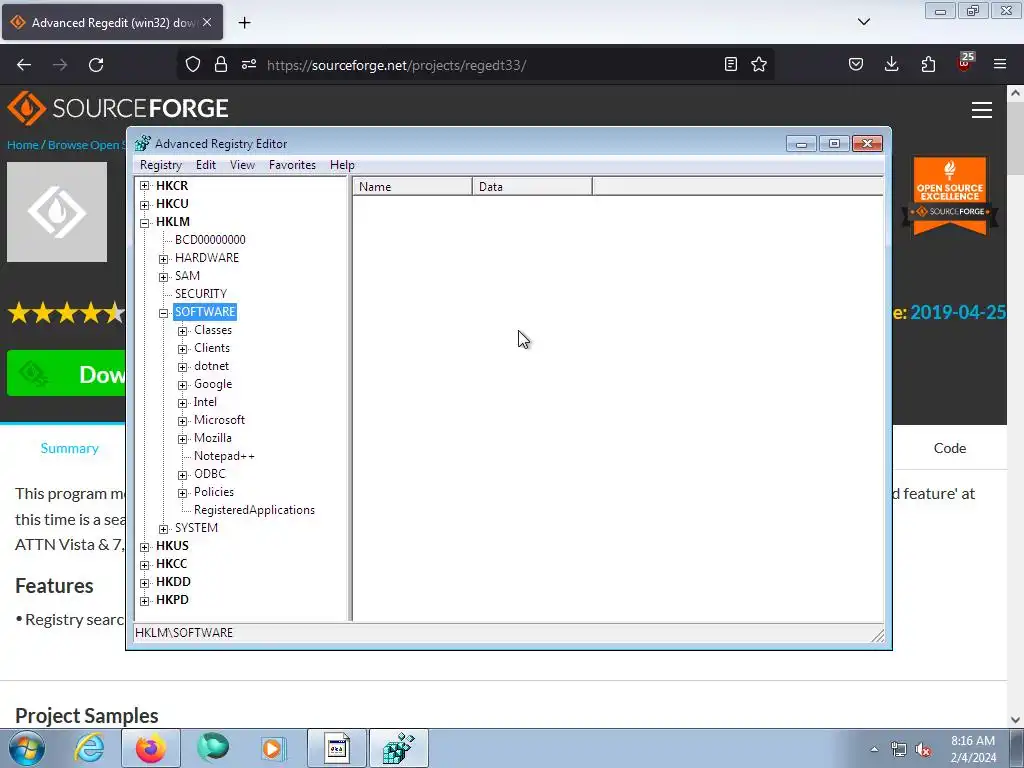1024x768 pixels.
Task: Expand the HKUS hive
Action: [144, 547]
